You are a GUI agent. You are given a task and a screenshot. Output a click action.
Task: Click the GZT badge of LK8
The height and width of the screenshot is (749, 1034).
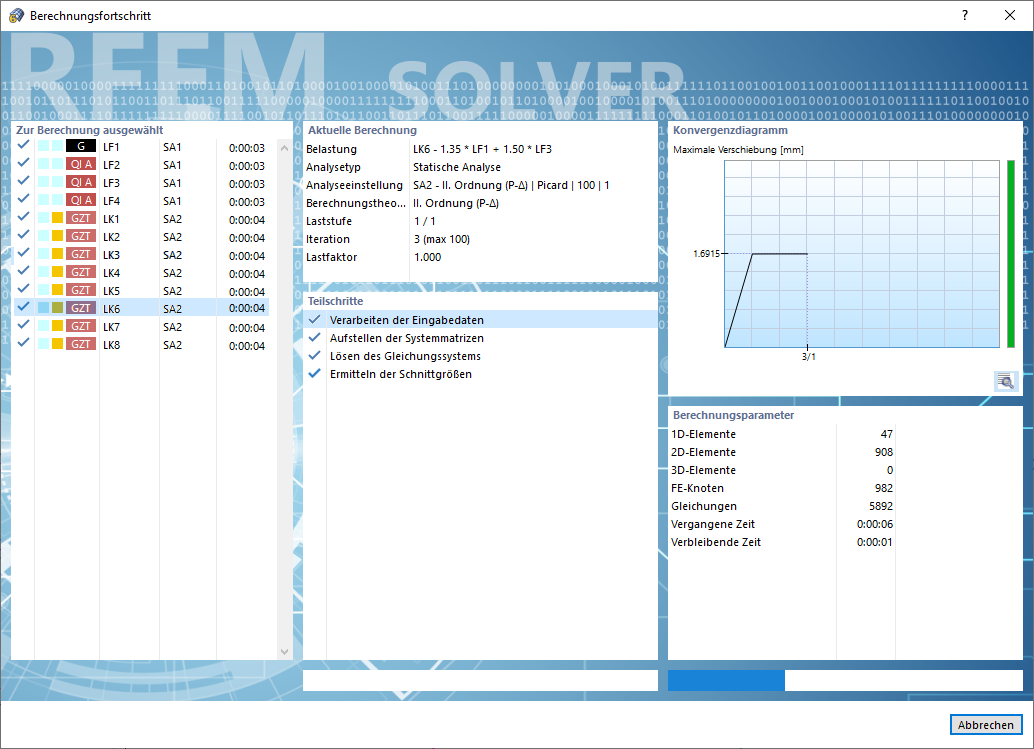pos(80,344)
